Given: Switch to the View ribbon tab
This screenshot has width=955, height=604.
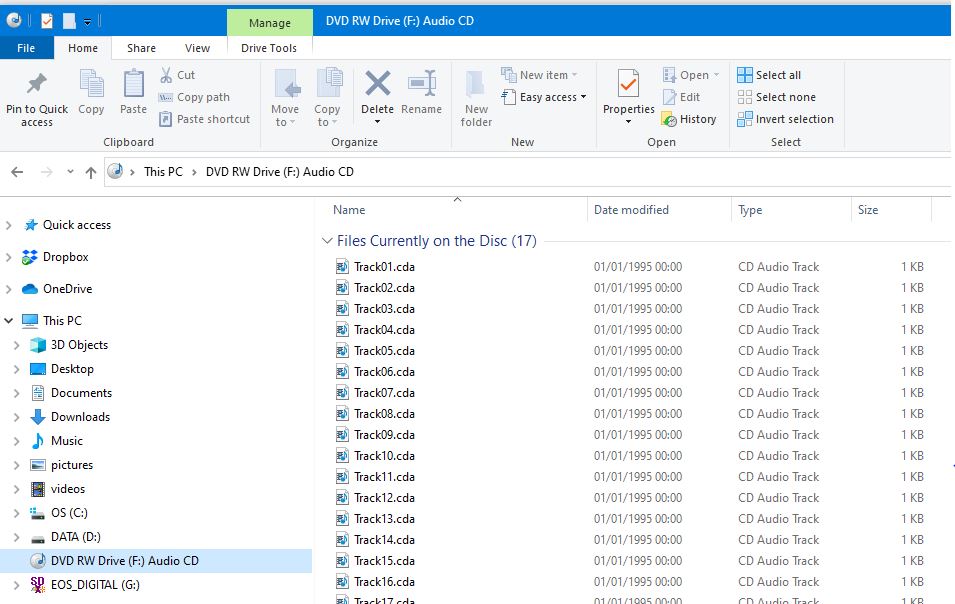Looking at the screenshot, I should (197, 48).
